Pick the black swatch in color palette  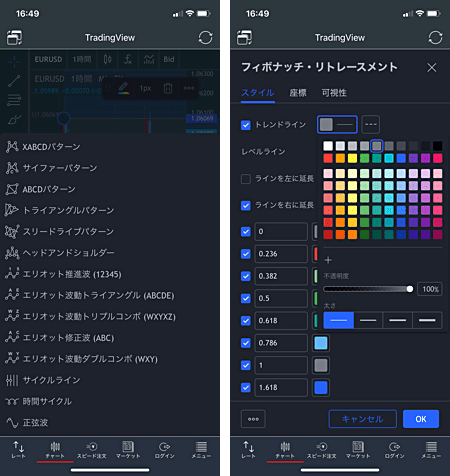pyautogui.click(x=438, y=146)
